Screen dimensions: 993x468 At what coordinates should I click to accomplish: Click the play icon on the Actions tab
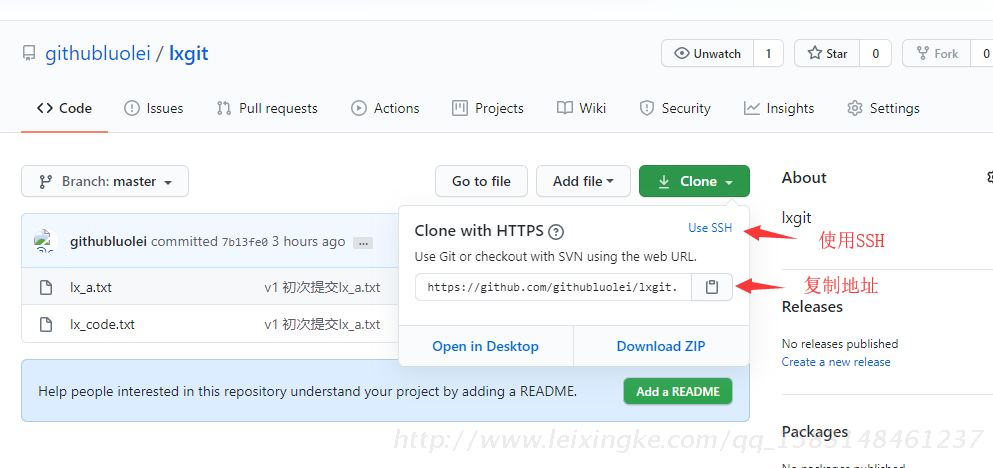(359, 108)
